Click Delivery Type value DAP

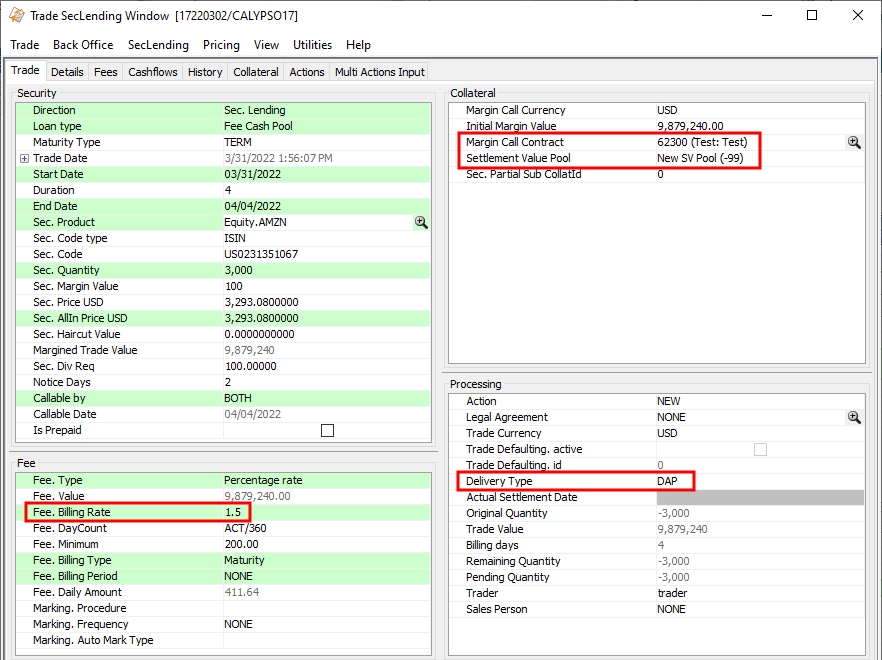pyautogui.click(x=667, y=482)
